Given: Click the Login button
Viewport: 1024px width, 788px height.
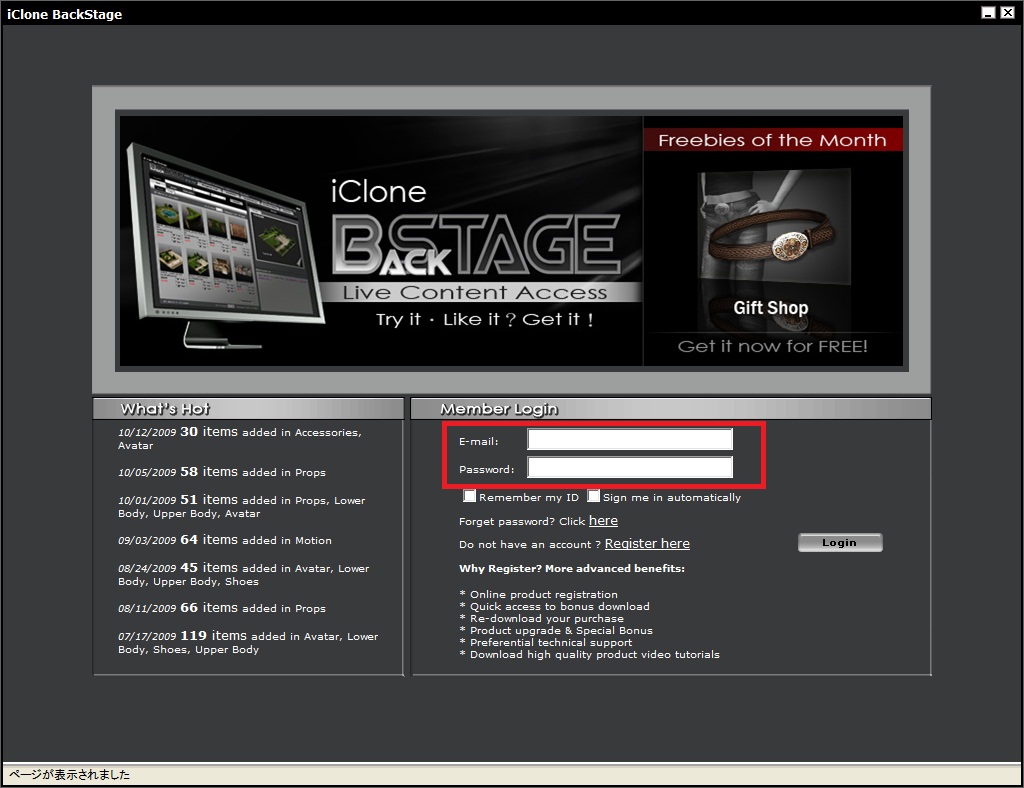Looking at the screenshot, I should click(840, 543).
